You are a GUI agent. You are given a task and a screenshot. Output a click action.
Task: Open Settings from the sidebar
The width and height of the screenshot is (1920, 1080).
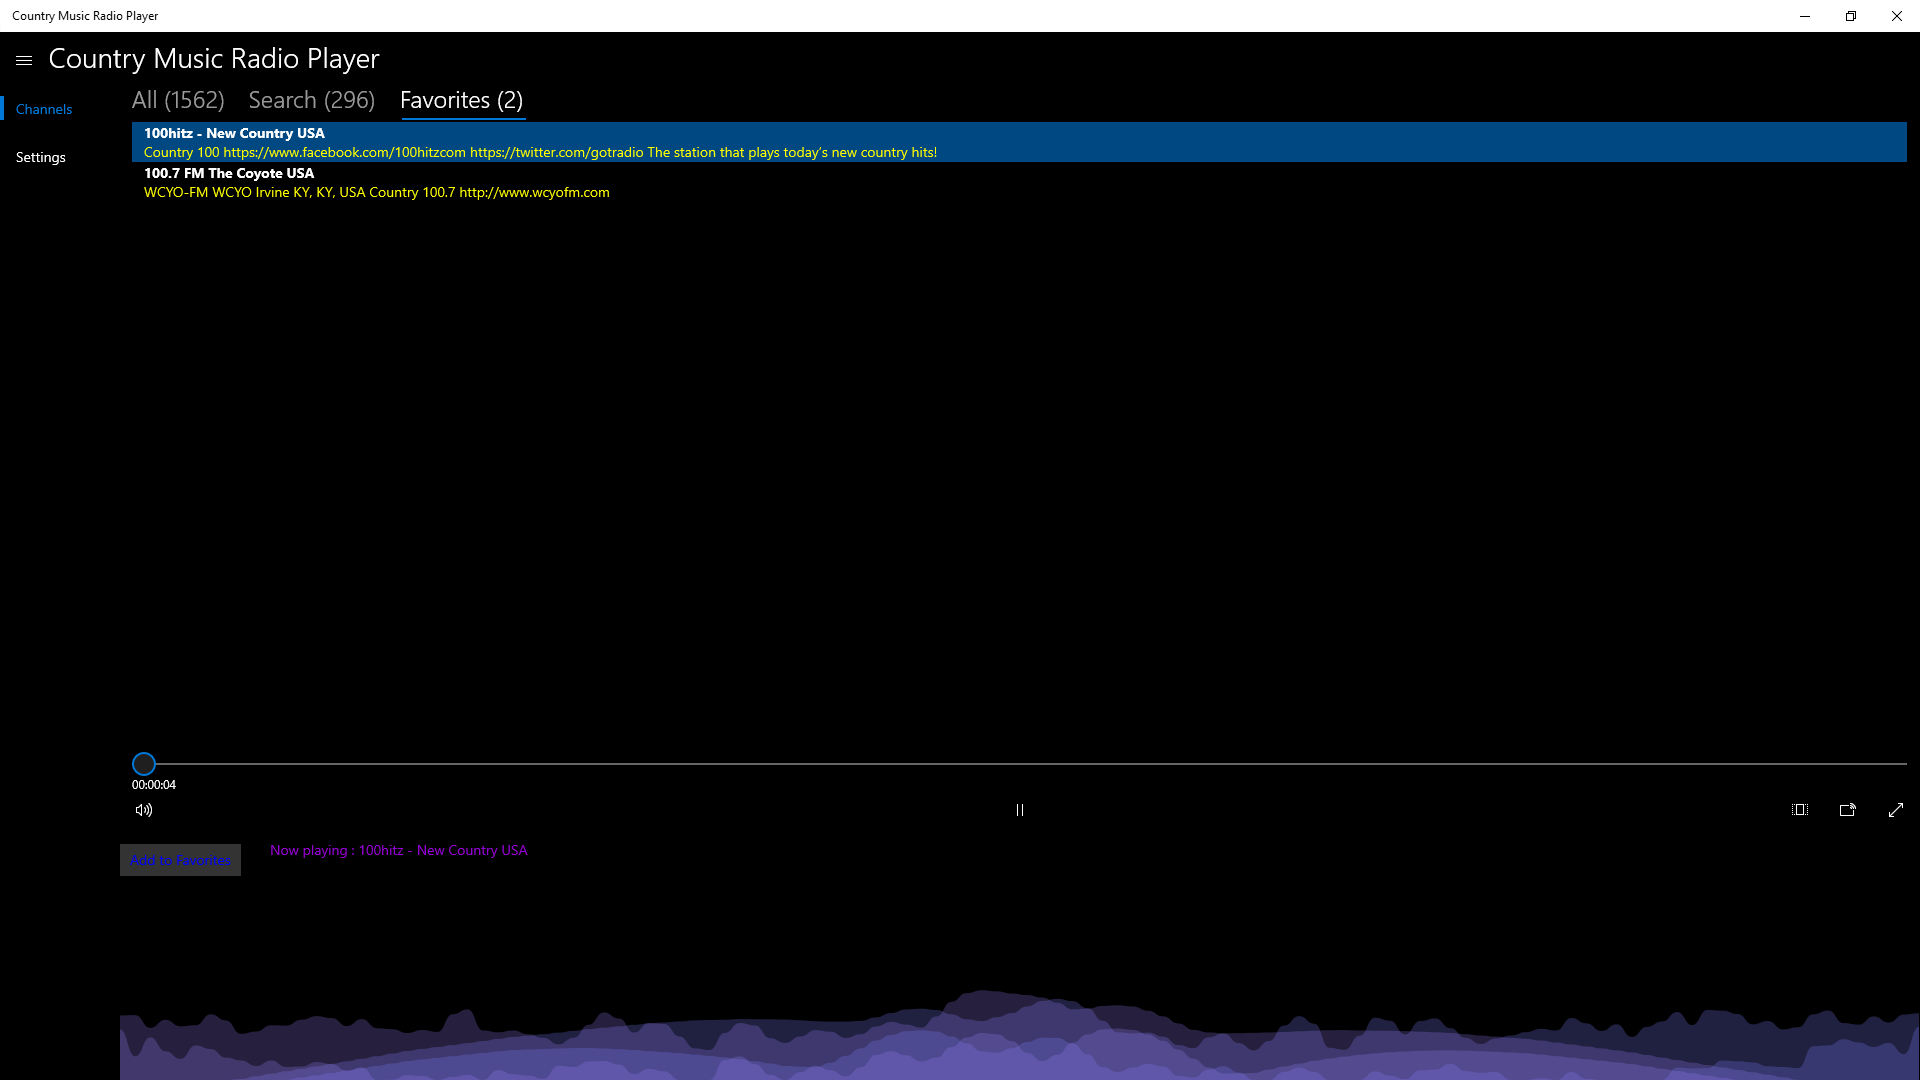[x=41, y=157]
